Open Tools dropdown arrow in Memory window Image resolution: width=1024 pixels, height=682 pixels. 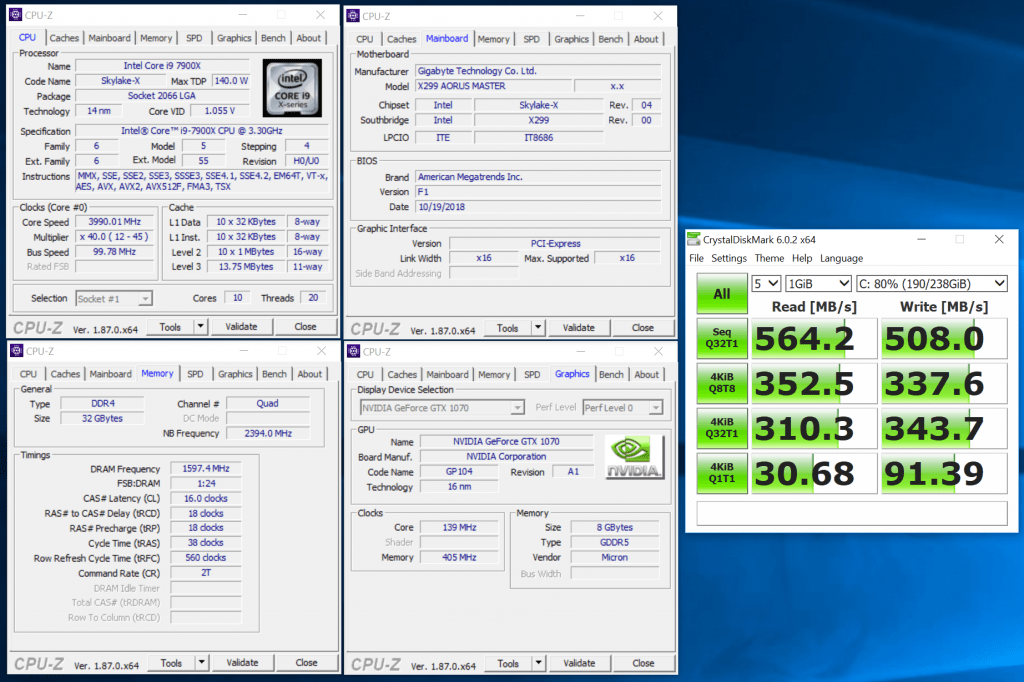point(200,662)
